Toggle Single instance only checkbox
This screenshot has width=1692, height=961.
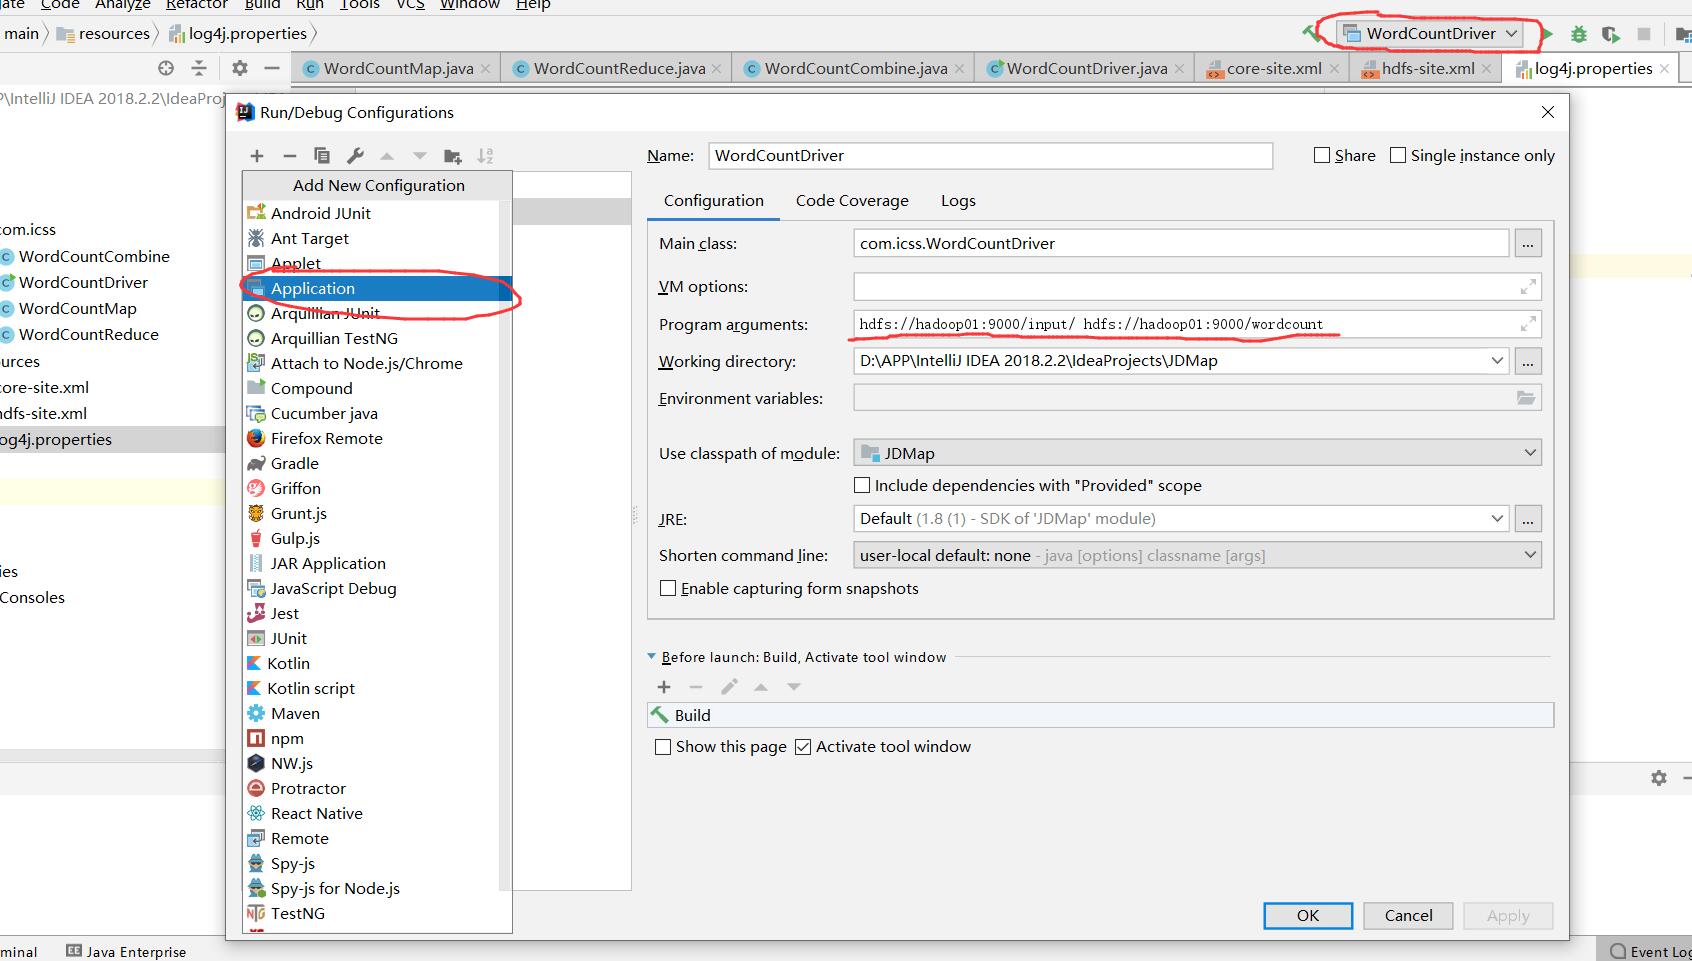1398,155
